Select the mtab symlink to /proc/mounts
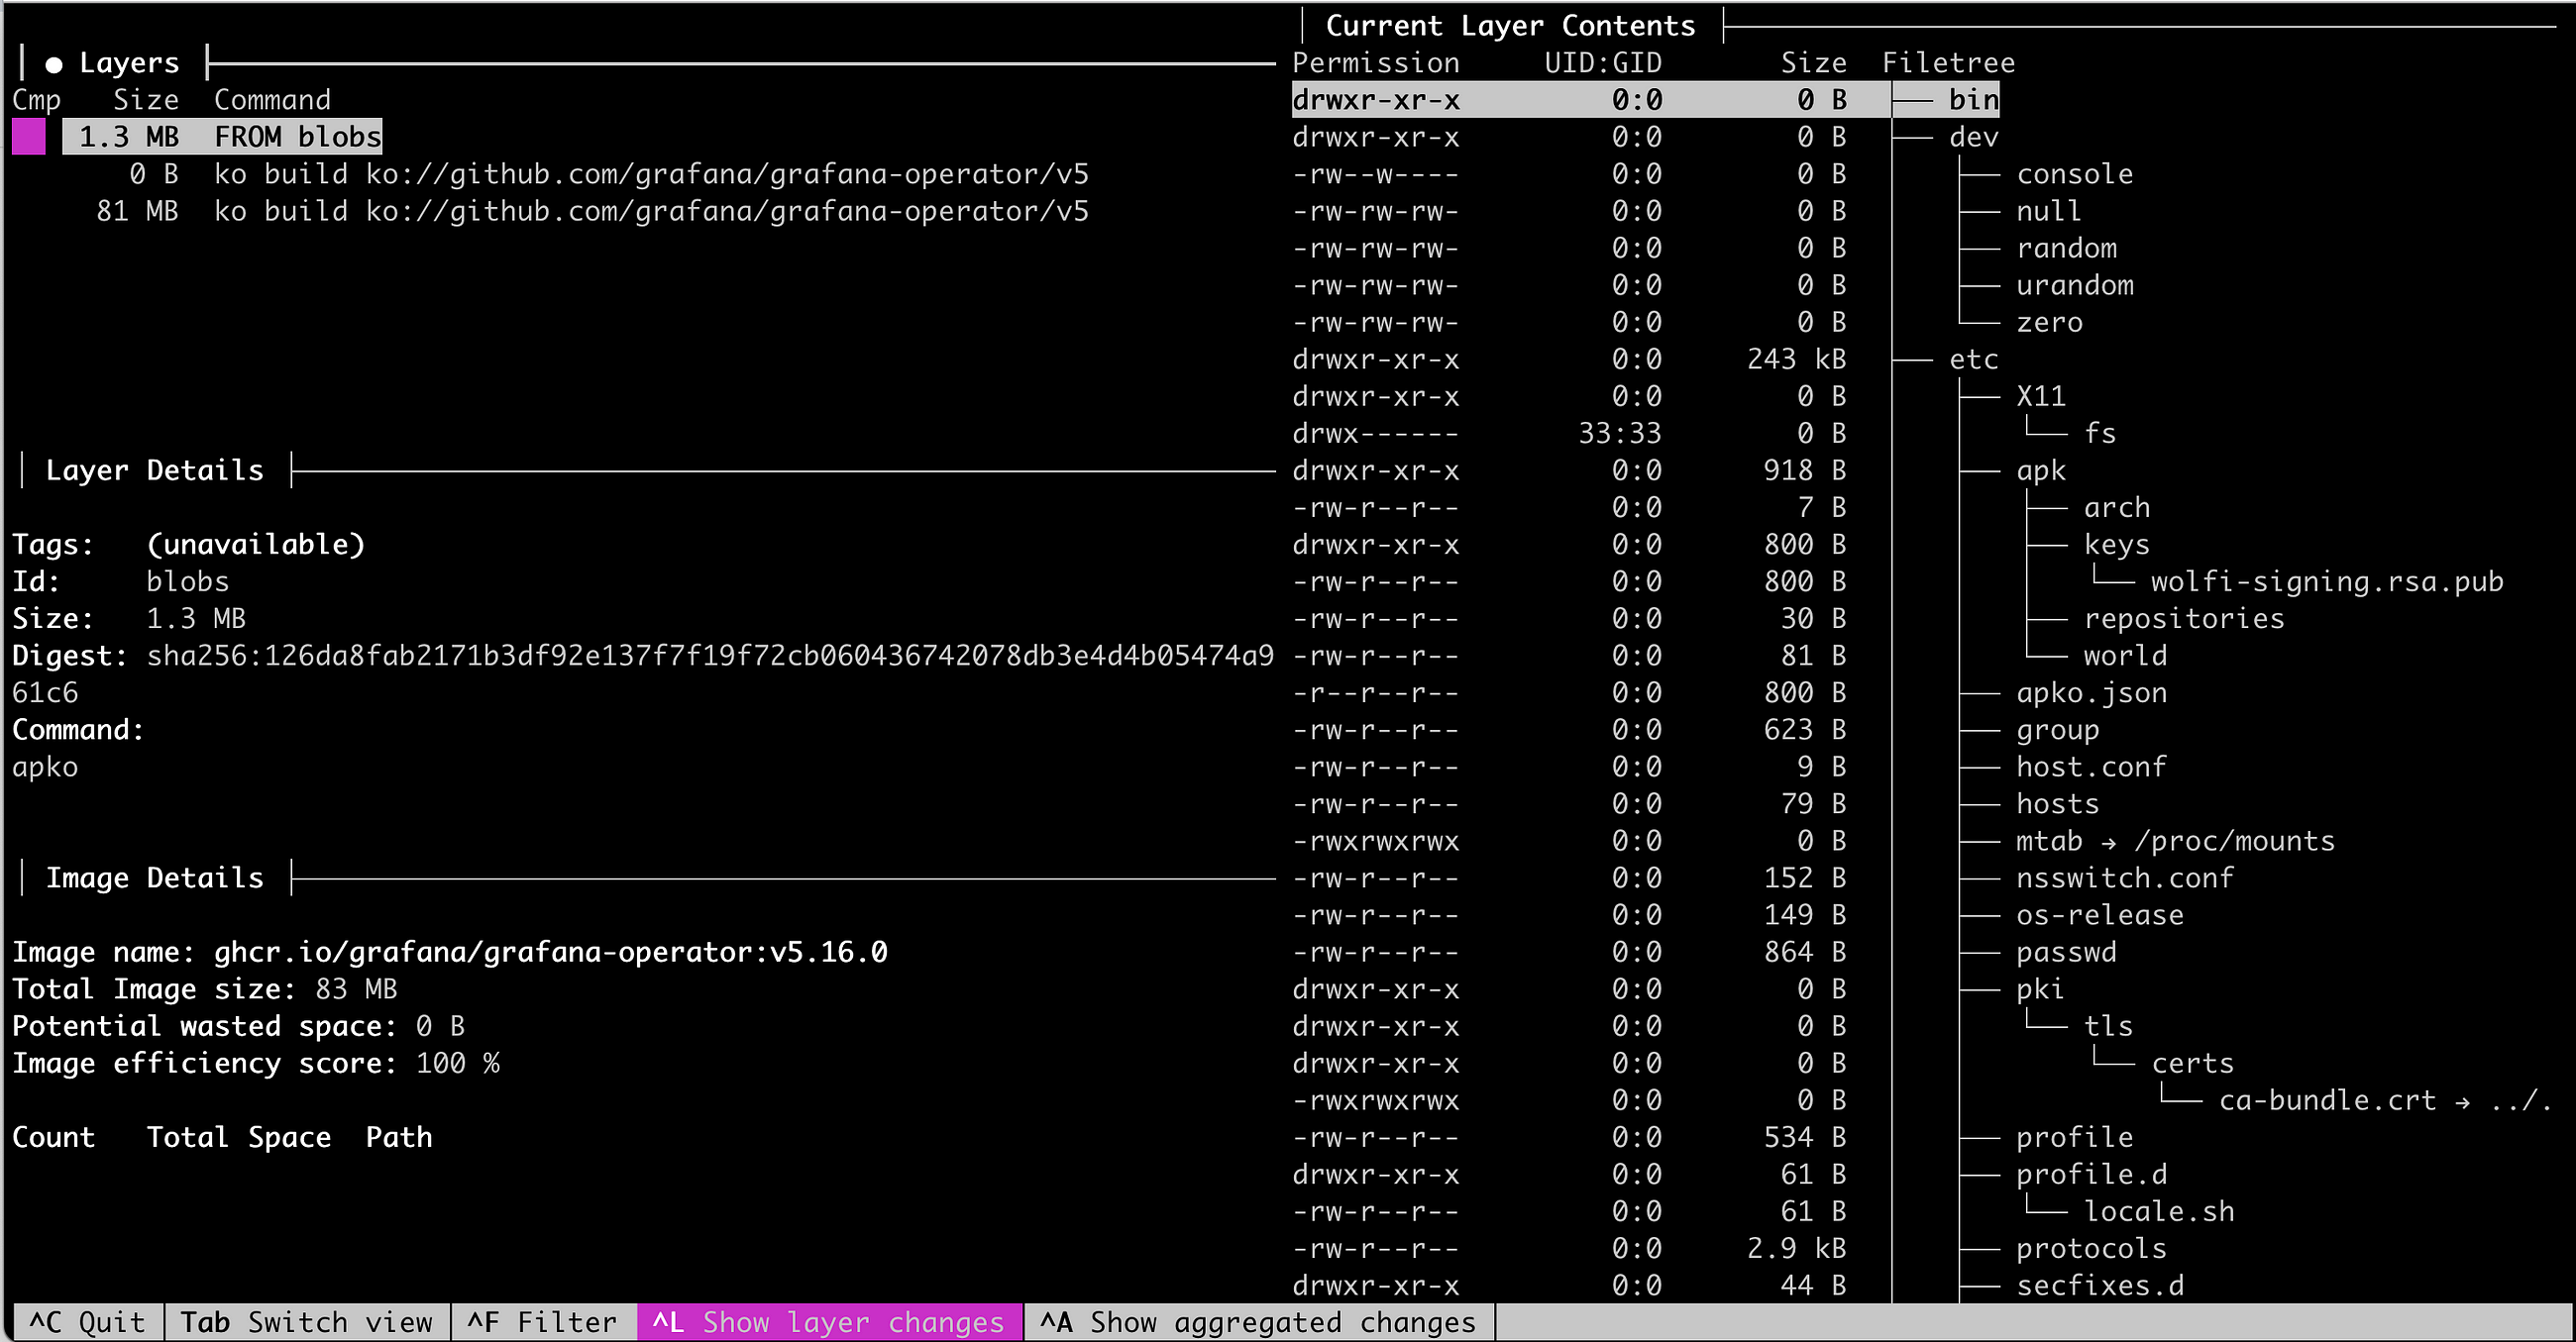 point(2175,840)
